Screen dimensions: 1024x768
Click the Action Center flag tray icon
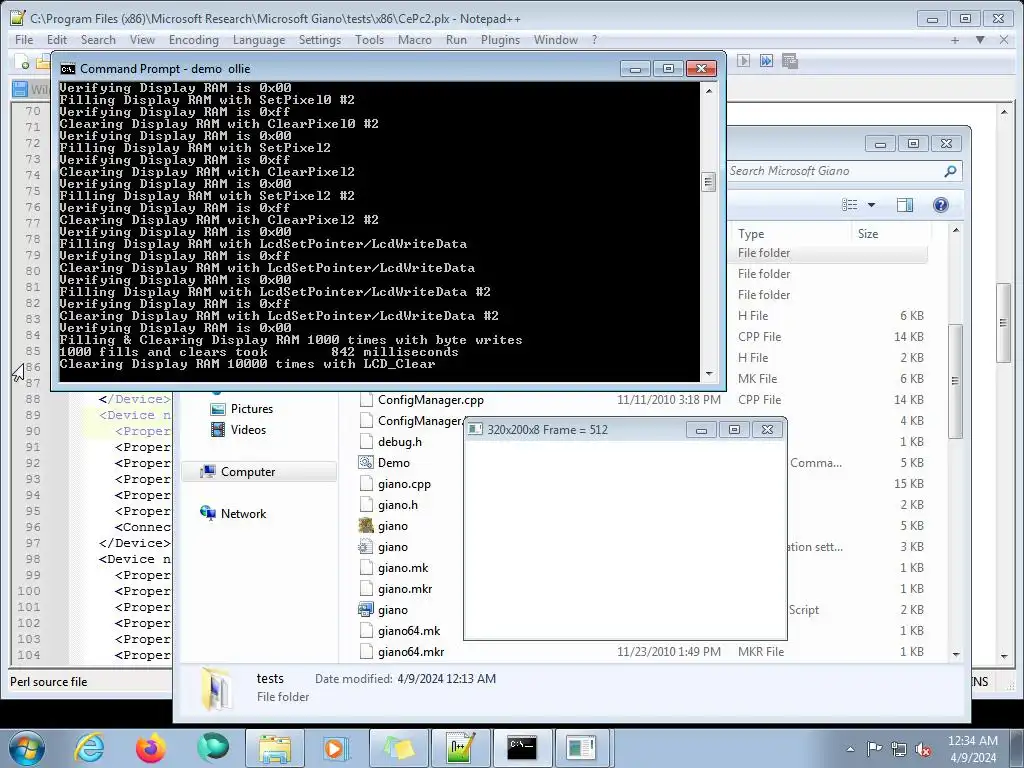click(874, 748)
